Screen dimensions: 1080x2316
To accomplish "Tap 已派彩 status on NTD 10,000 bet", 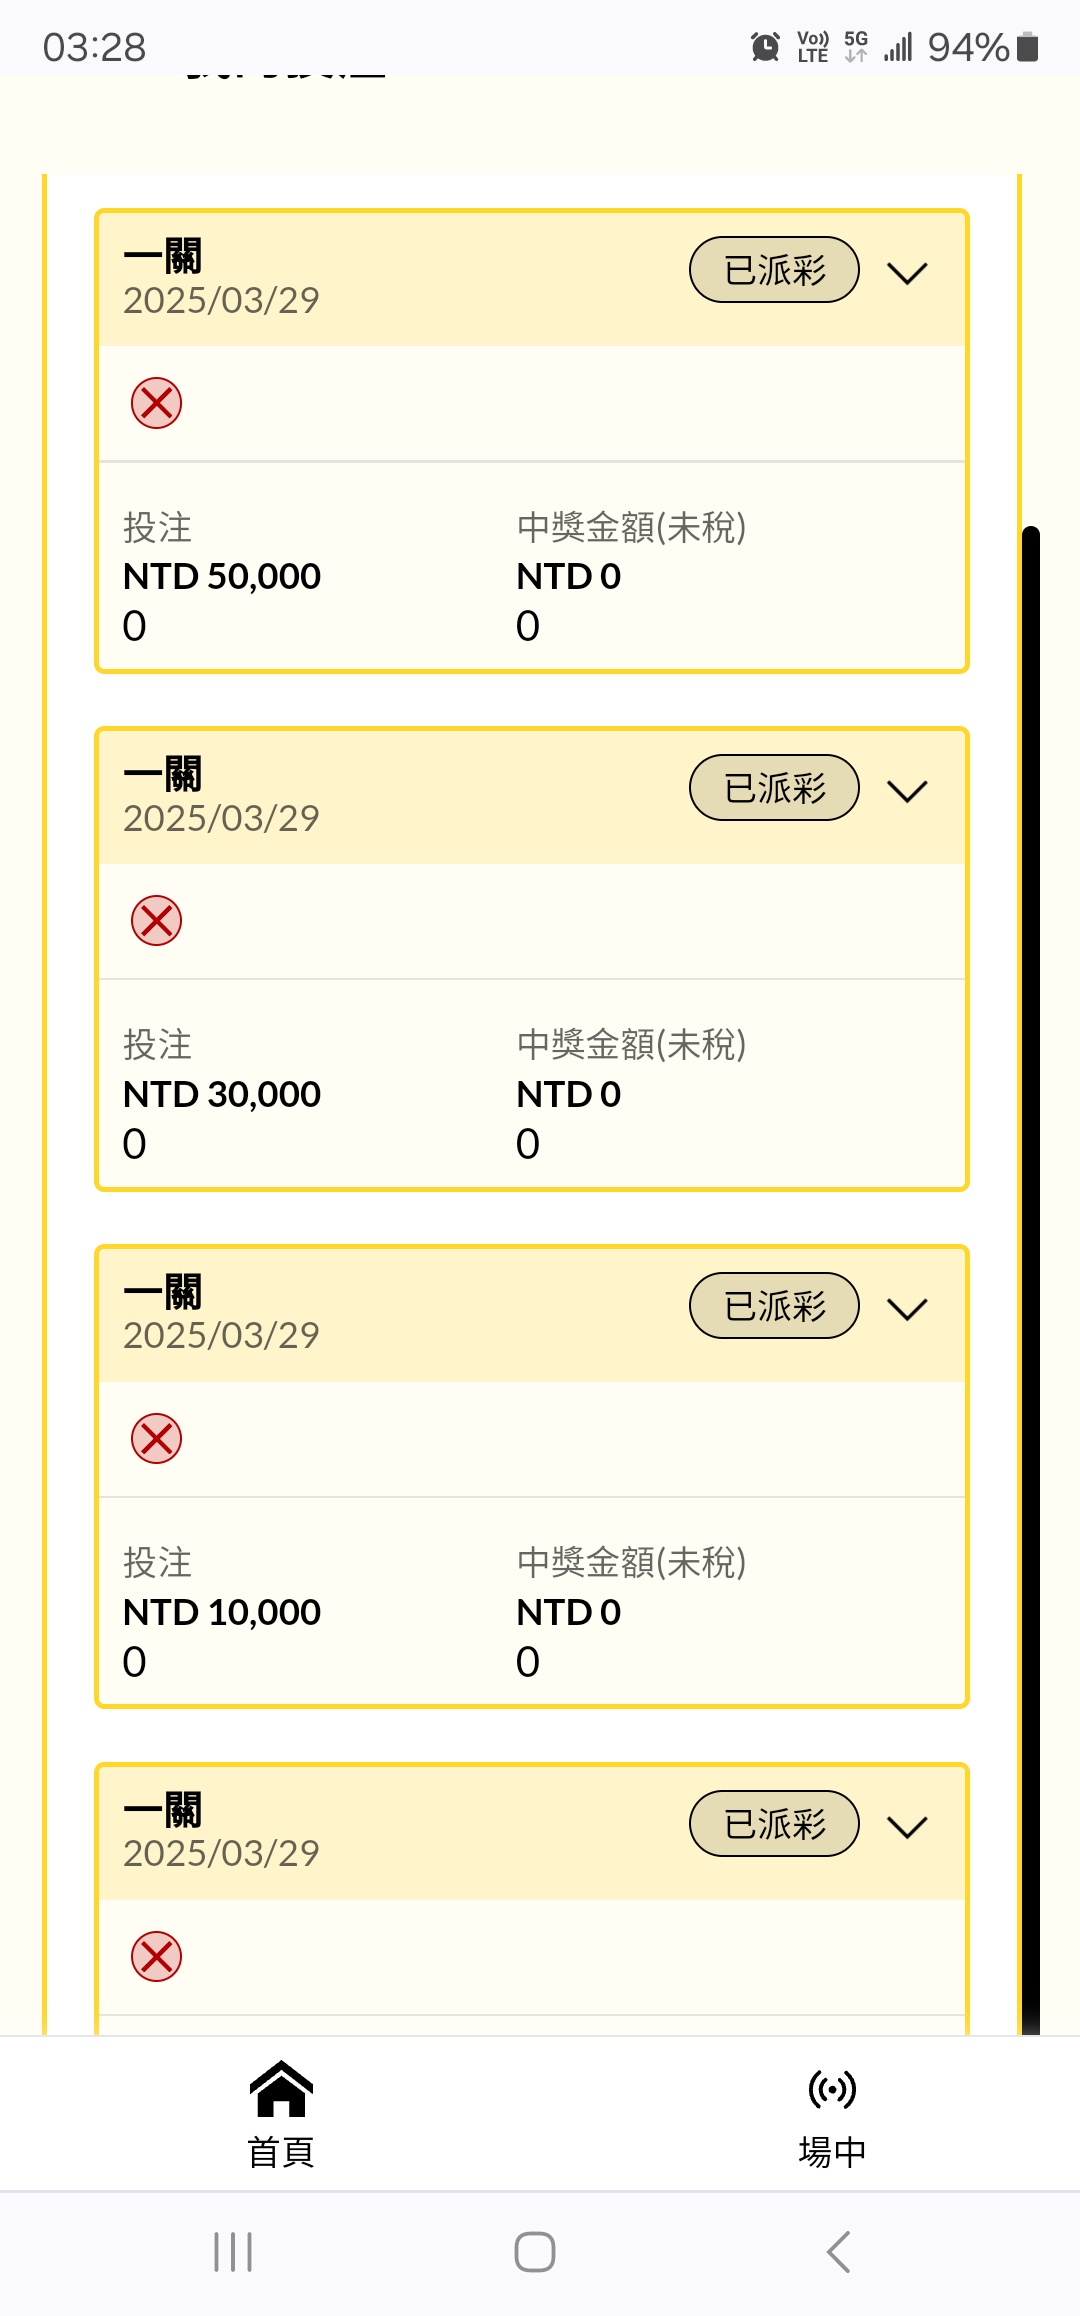I will [x=774, y=1306].
